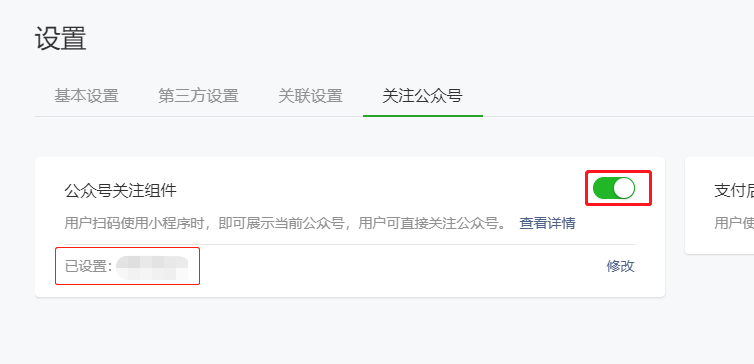Click the description starting with 用户扫码使用小程序时

286,223
